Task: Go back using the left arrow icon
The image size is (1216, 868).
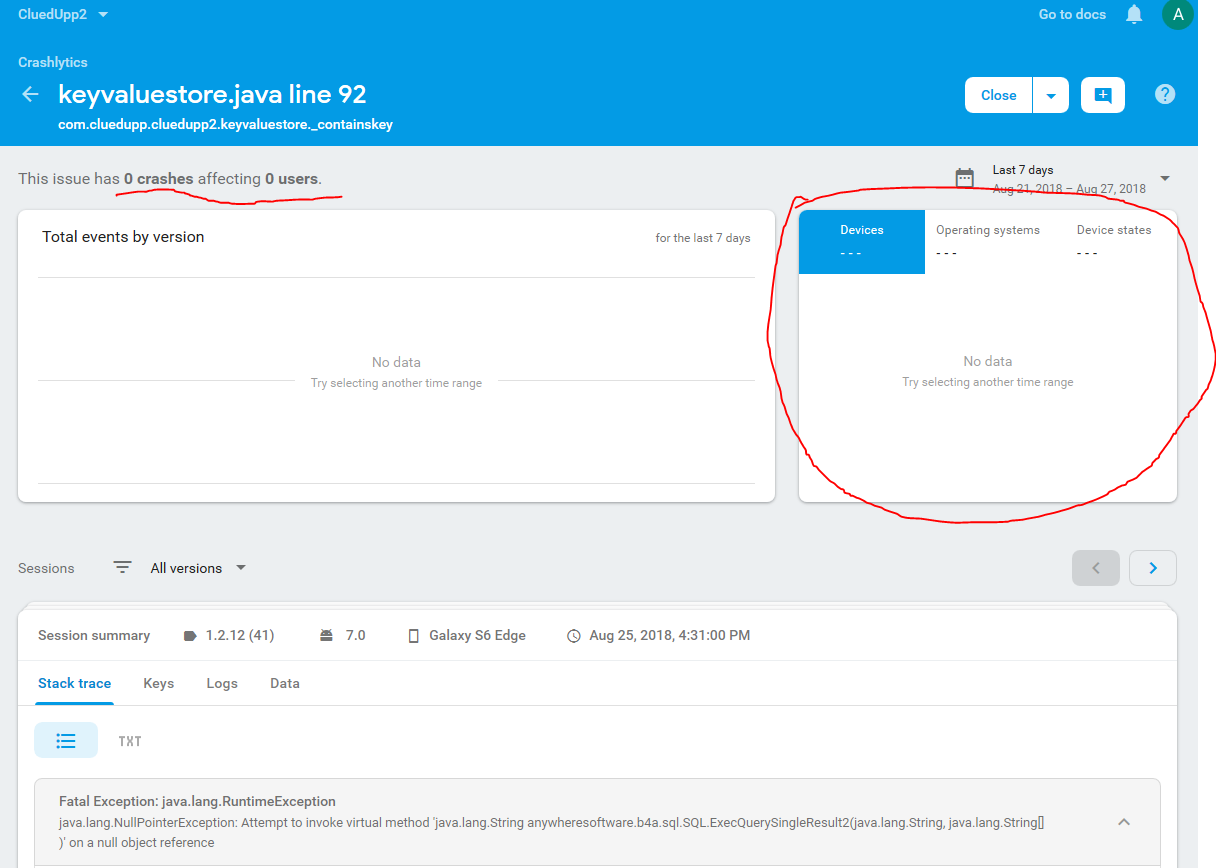Action: pyautogui.click(x=31, y=95)
